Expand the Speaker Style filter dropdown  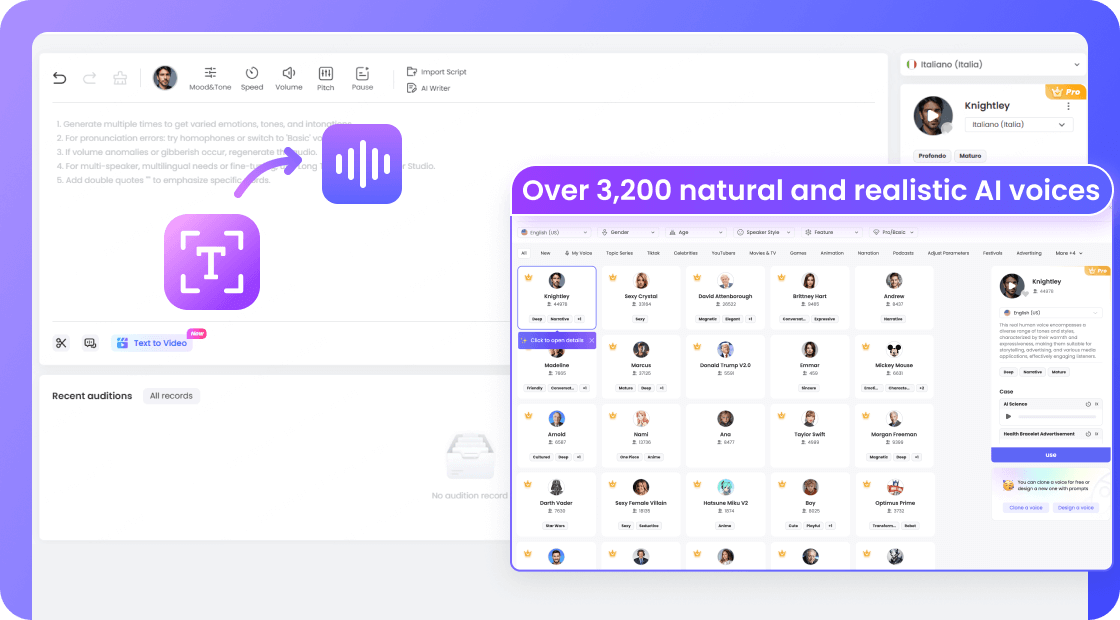pyautogui.click(x=765, y=232)
